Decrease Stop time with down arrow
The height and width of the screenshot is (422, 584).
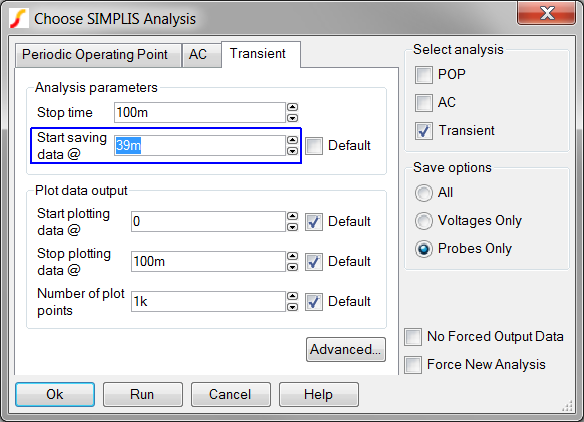[293, 118]
